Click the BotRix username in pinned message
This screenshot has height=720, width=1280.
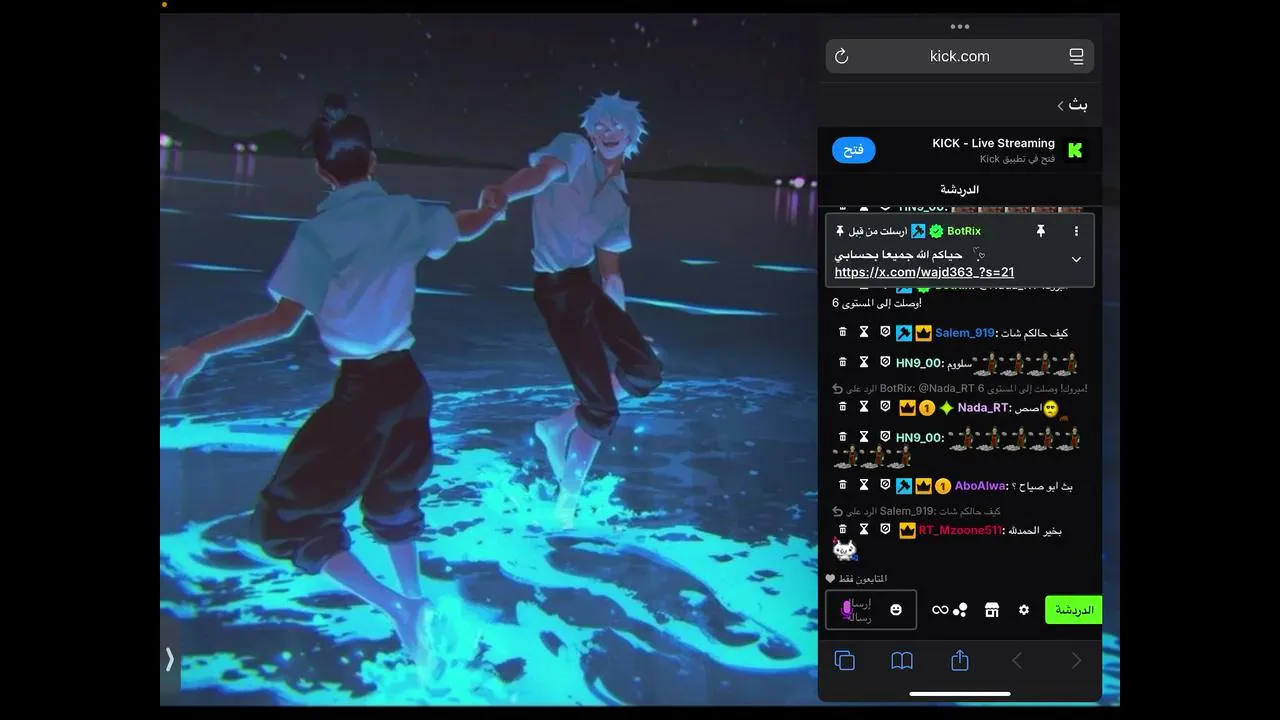[x=964, y=231]
